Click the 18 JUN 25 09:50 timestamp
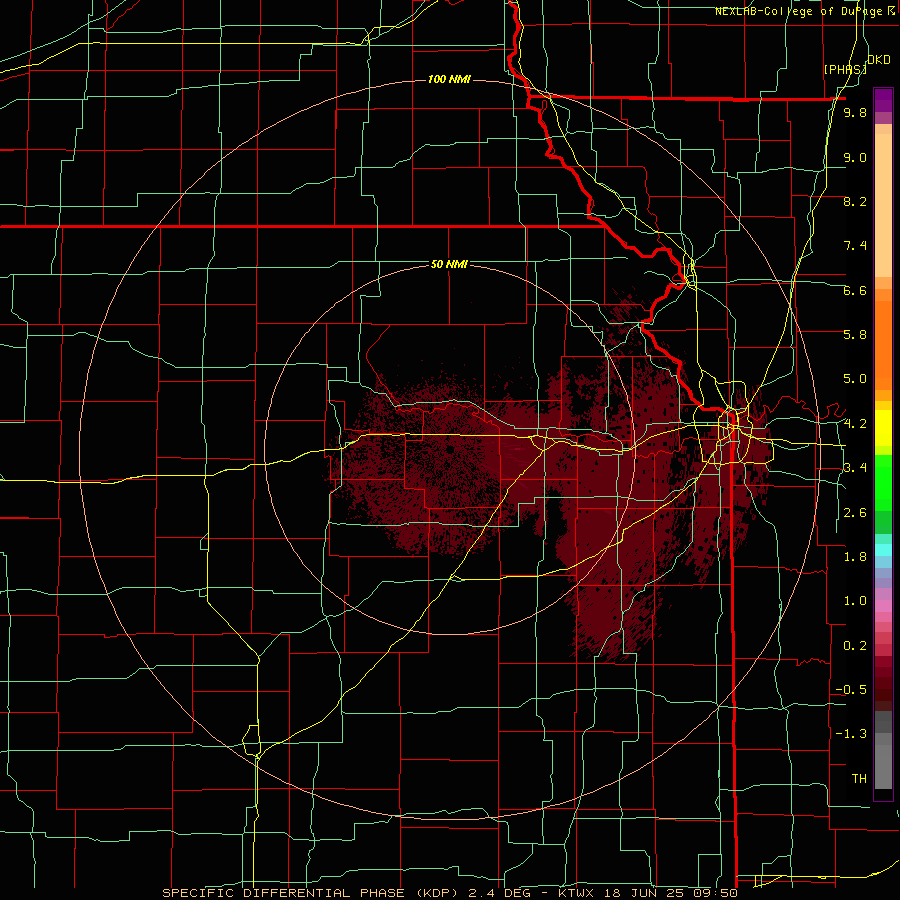This screenshot has height=900, width=900. coord(669,893)
